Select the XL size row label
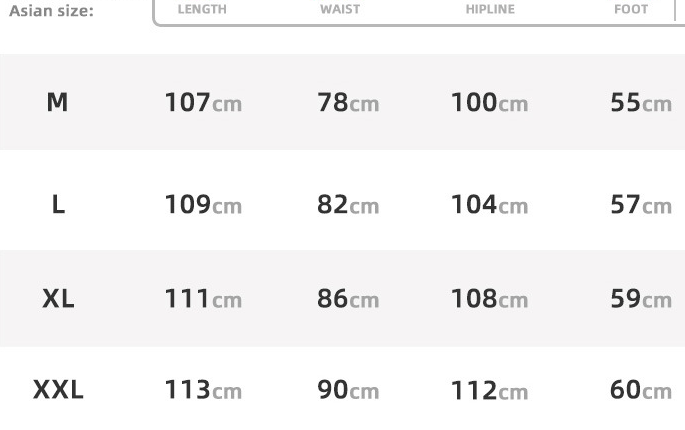 click(x=58, y=298)
